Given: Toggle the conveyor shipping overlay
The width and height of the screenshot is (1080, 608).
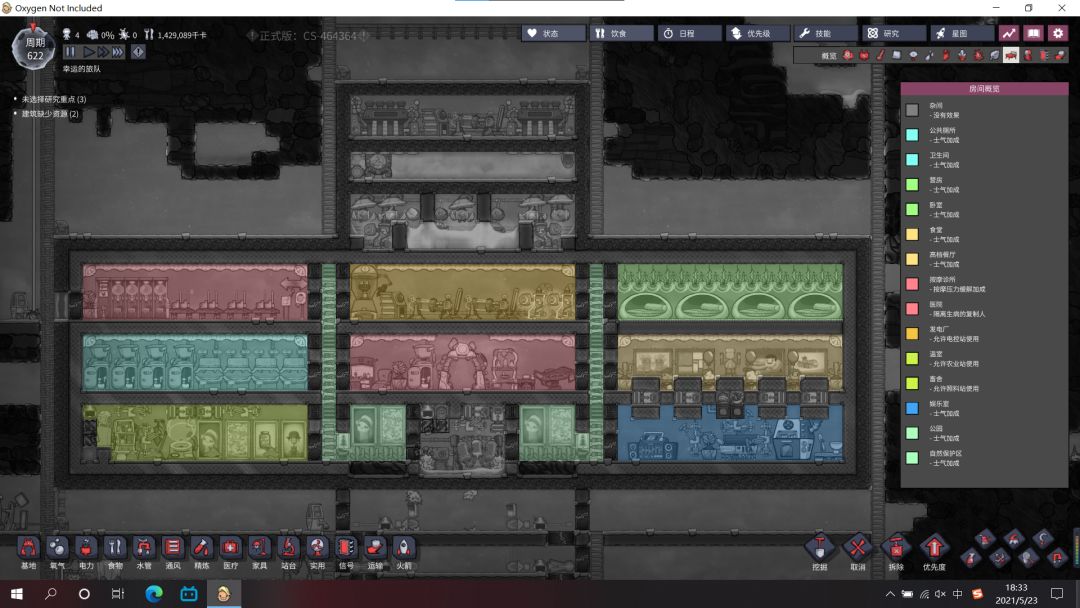Looking at the screenshot, I should 1060,55.
